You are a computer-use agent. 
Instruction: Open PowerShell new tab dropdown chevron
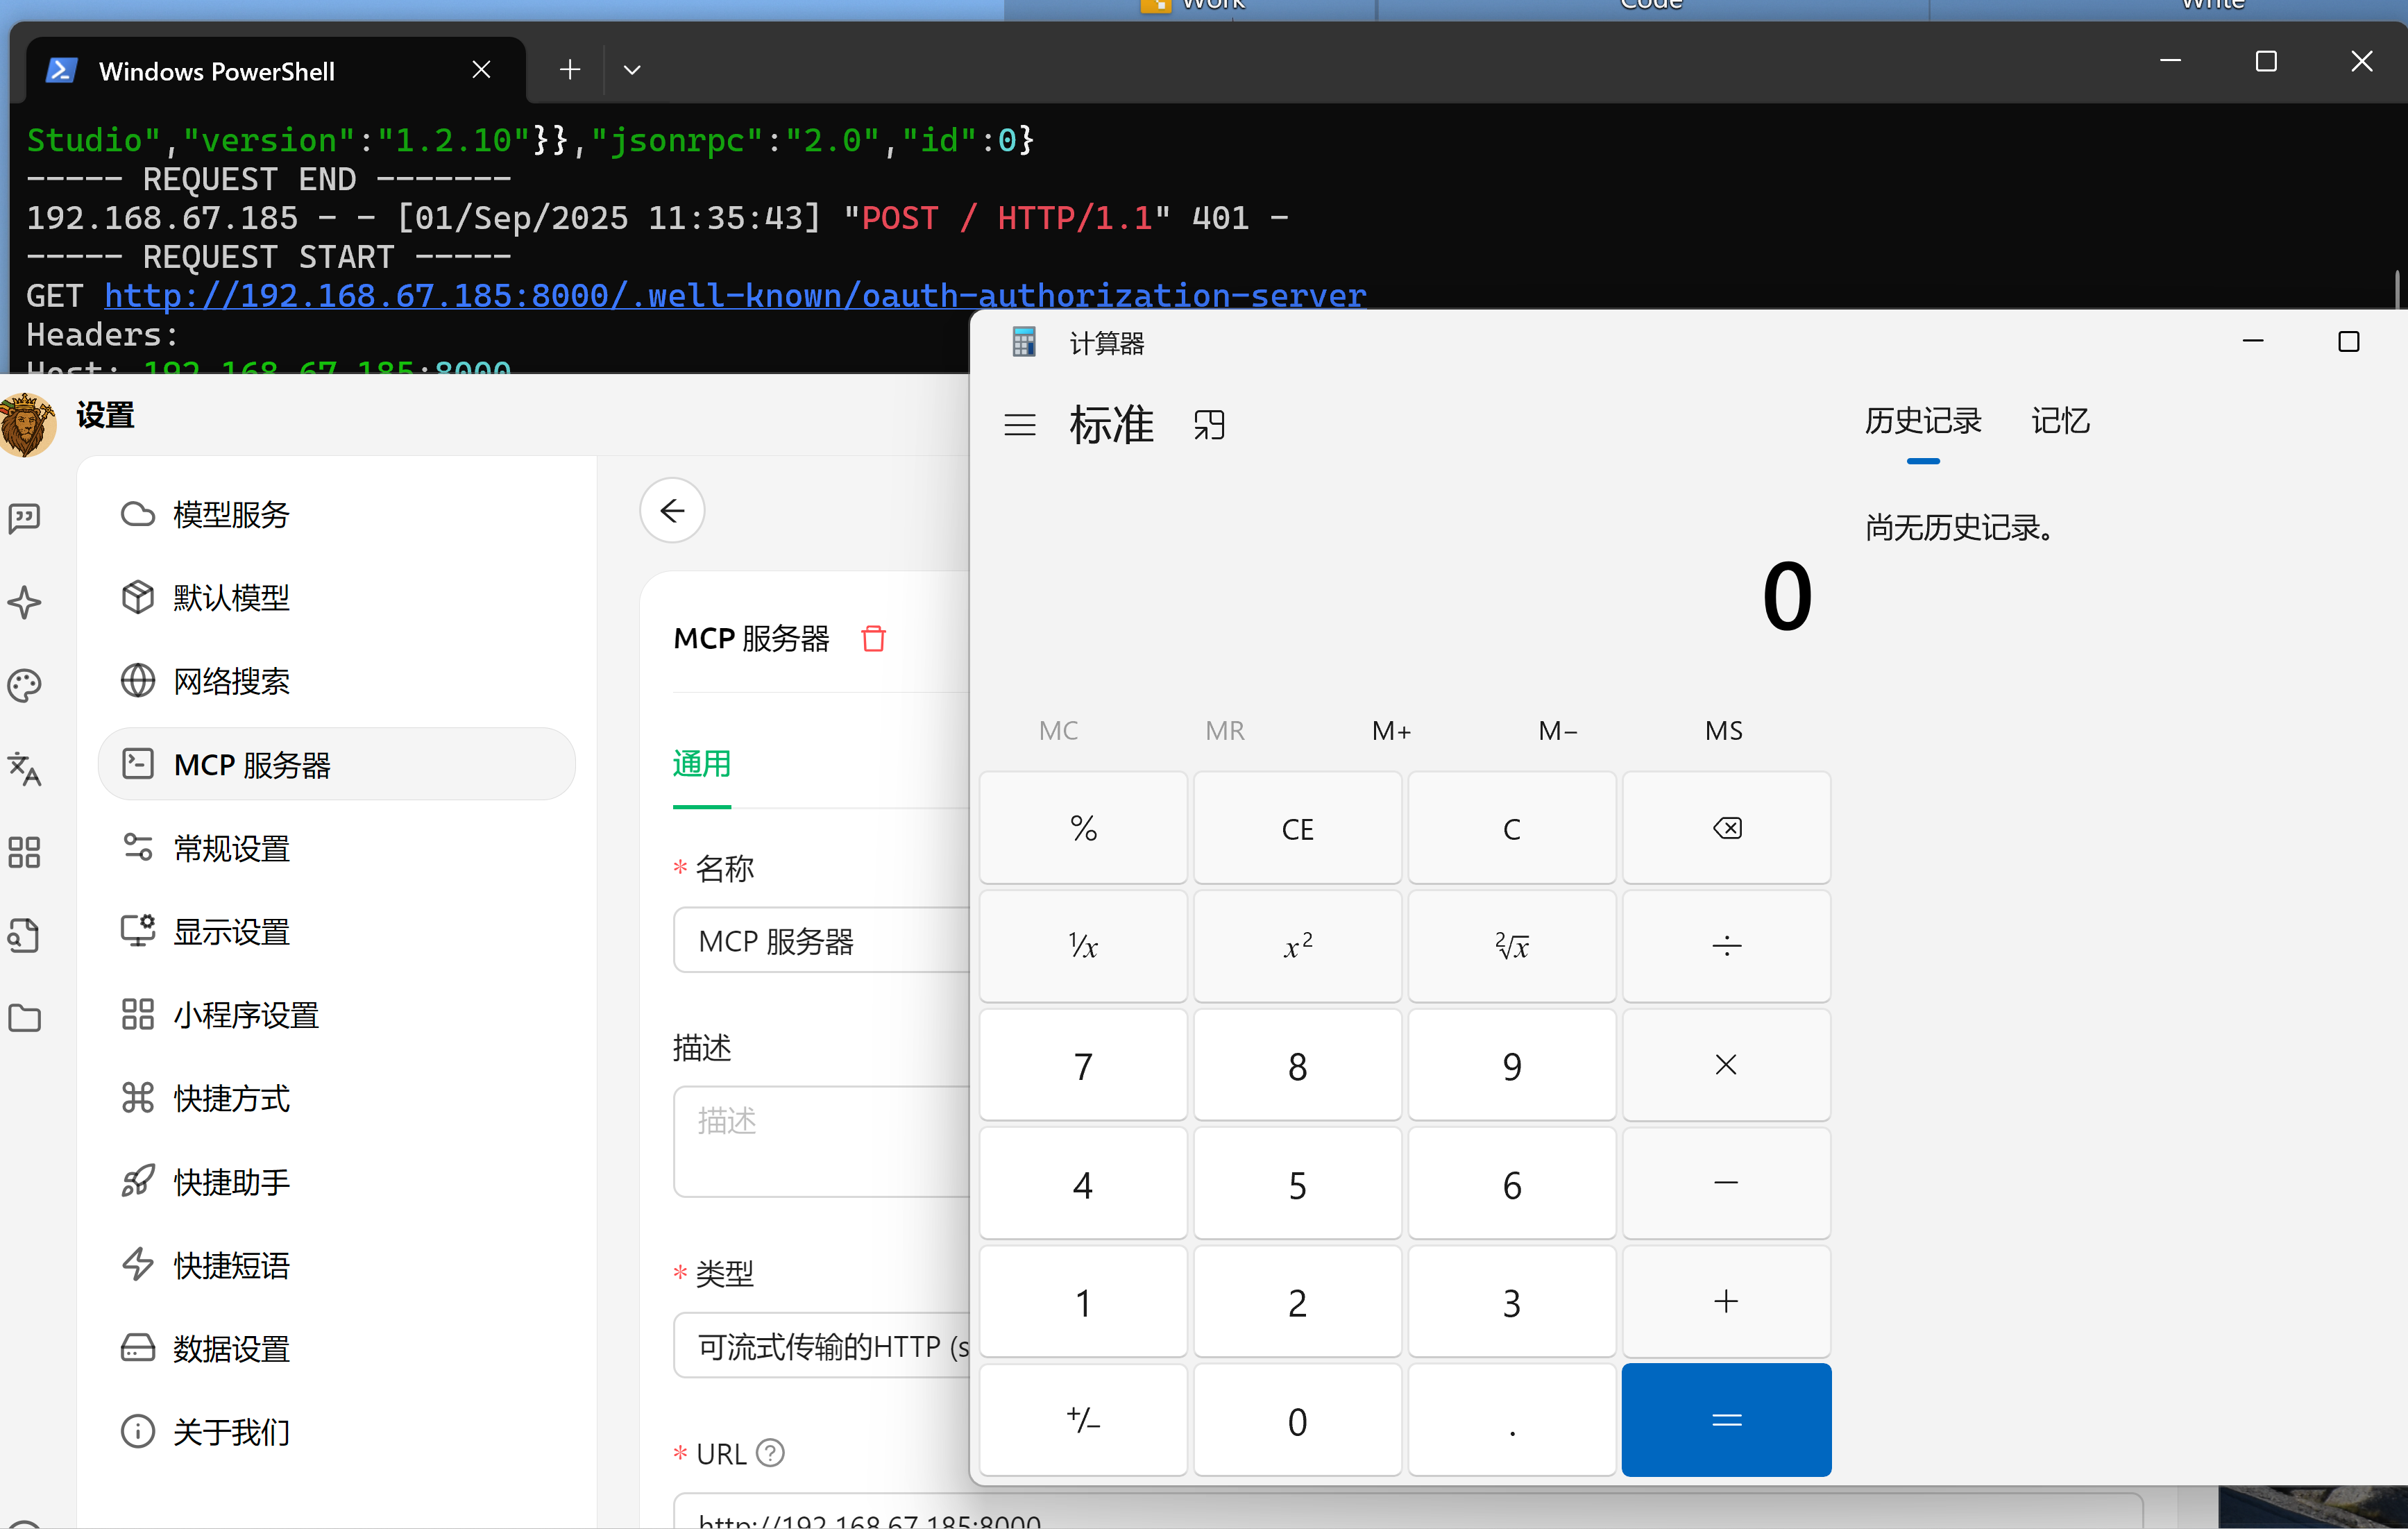[631, 70]
